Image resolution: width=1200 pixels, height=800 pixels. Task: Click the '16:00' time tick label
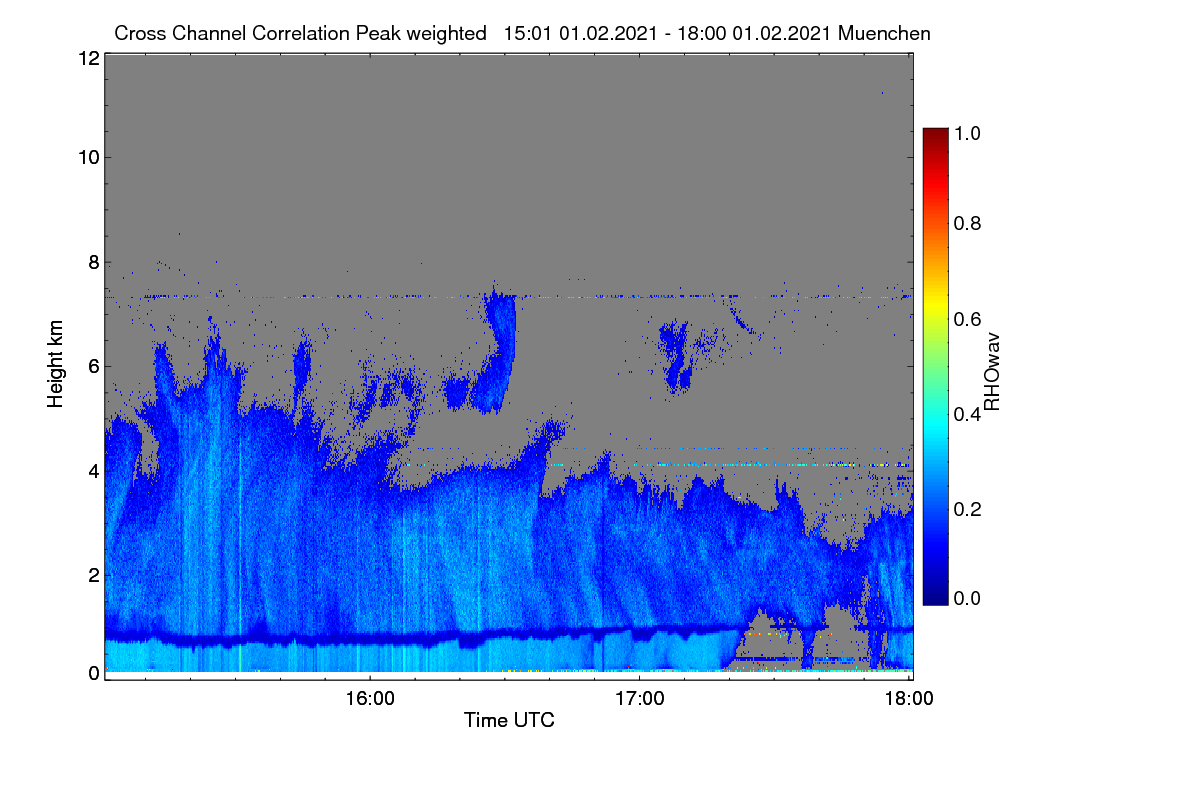pos(370,698)
